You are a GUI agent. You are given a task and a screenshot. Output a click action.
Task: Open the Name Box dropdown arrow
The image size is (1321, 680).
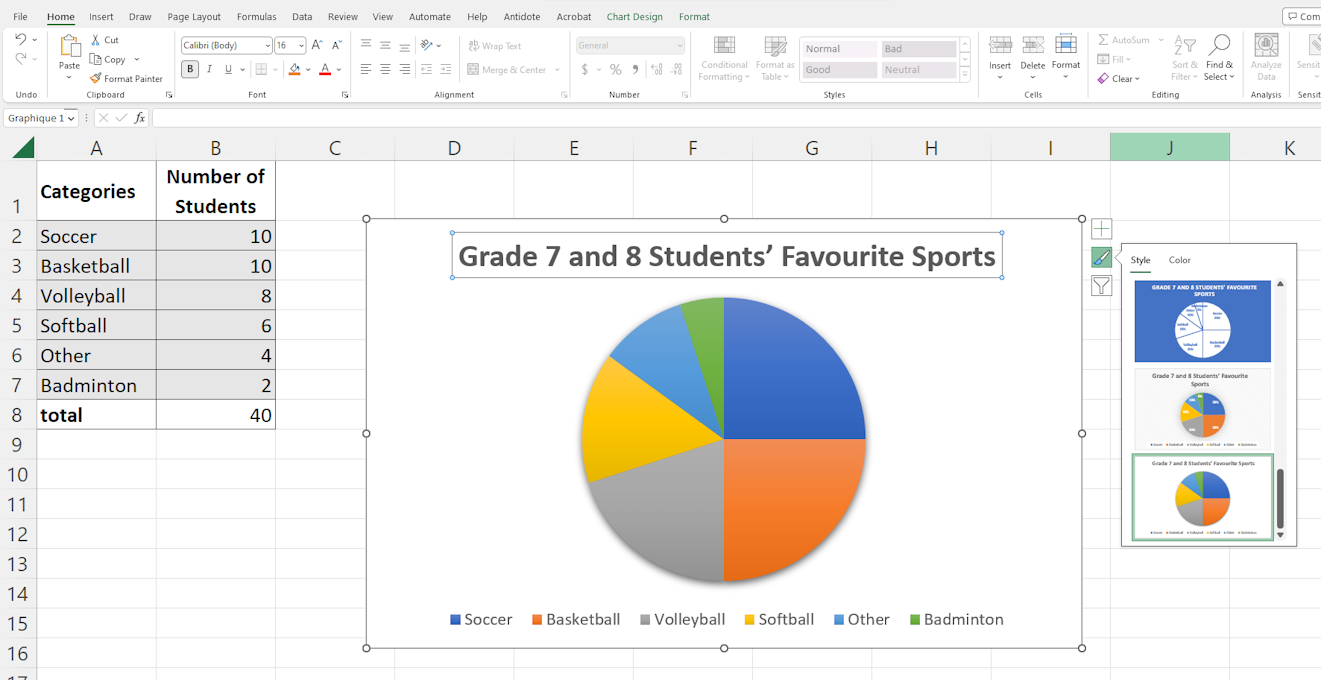[x=72, y=118]
